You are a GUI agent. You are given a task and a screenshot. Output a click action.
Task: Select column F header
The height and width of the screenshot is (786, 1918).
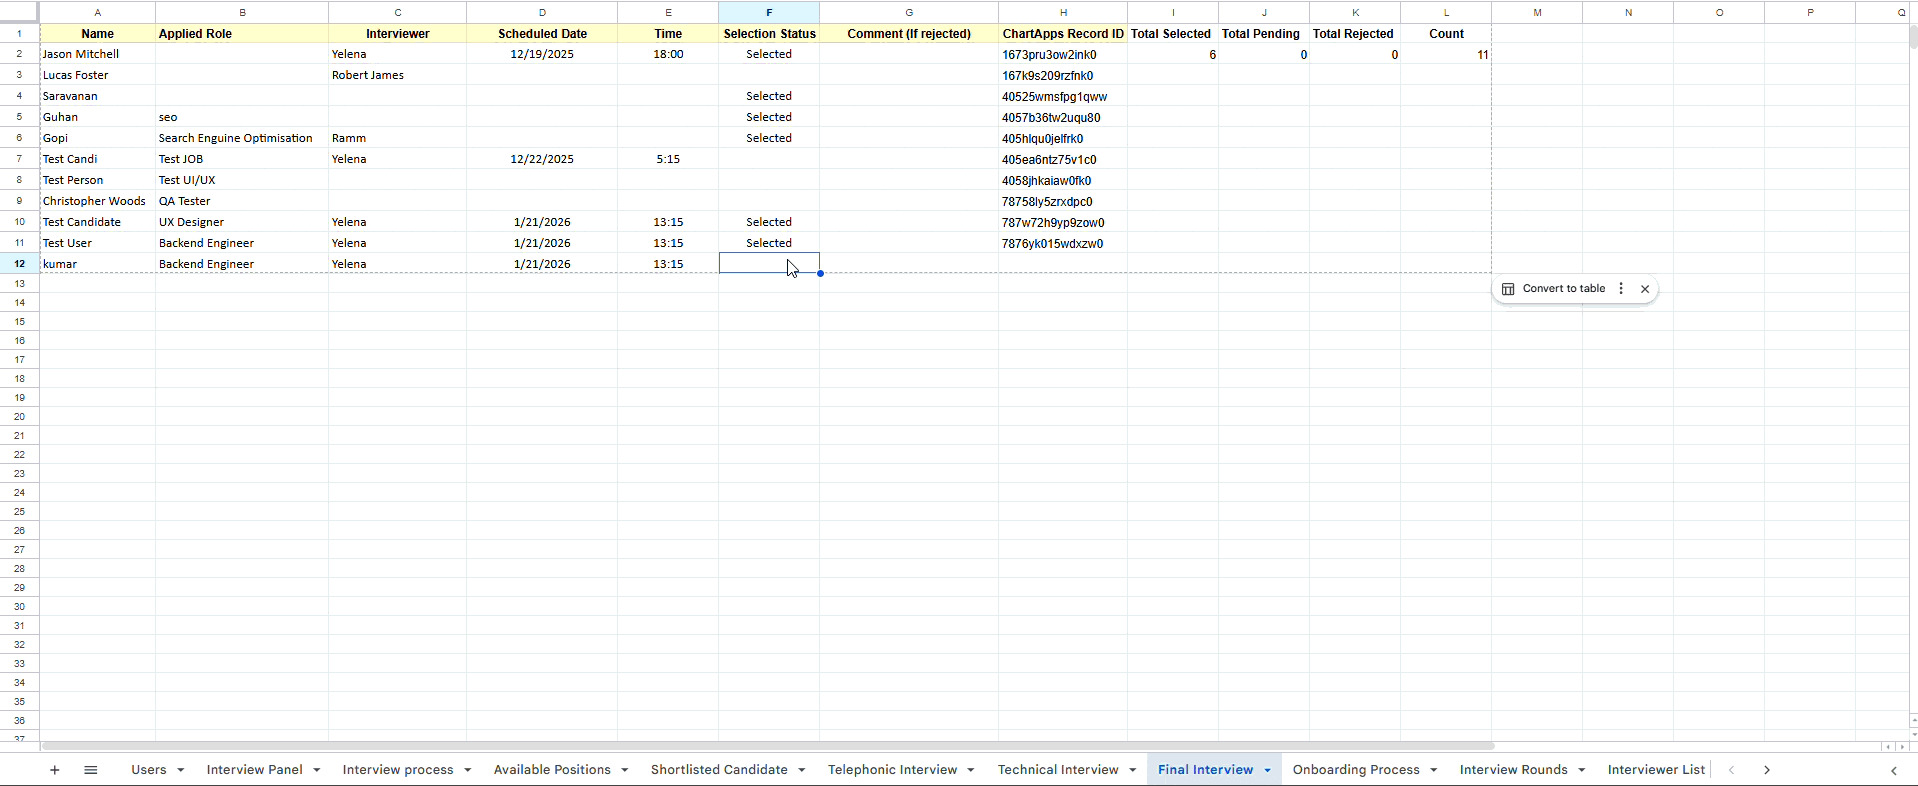769,13
